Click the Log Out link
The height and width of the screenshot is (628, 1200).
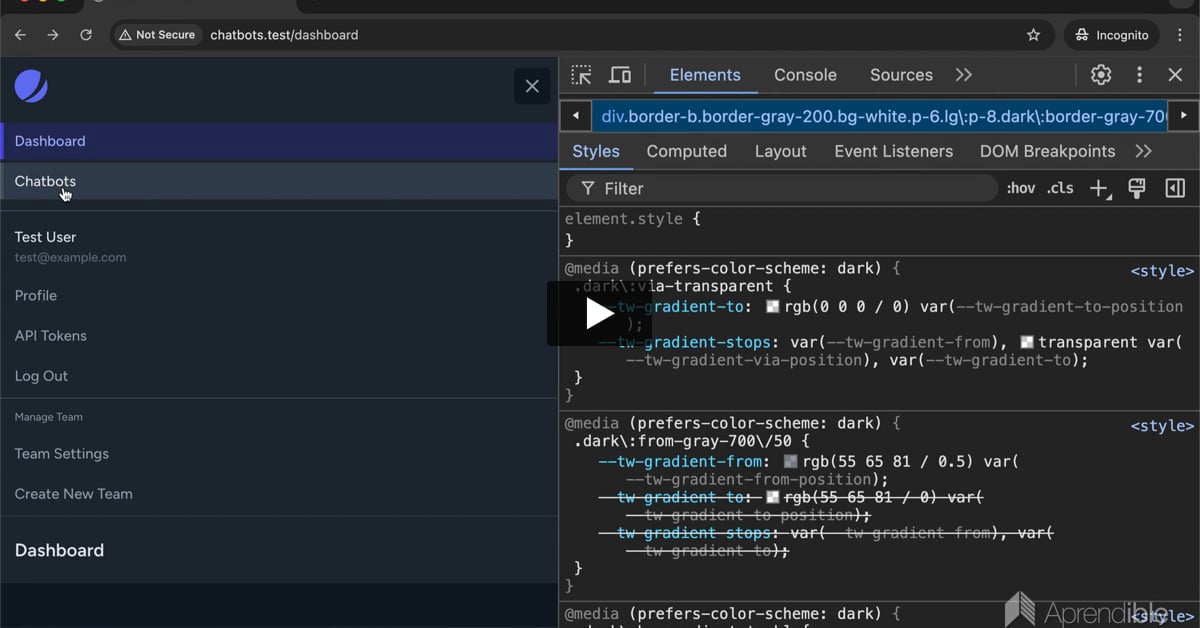(x=41, y=376)
